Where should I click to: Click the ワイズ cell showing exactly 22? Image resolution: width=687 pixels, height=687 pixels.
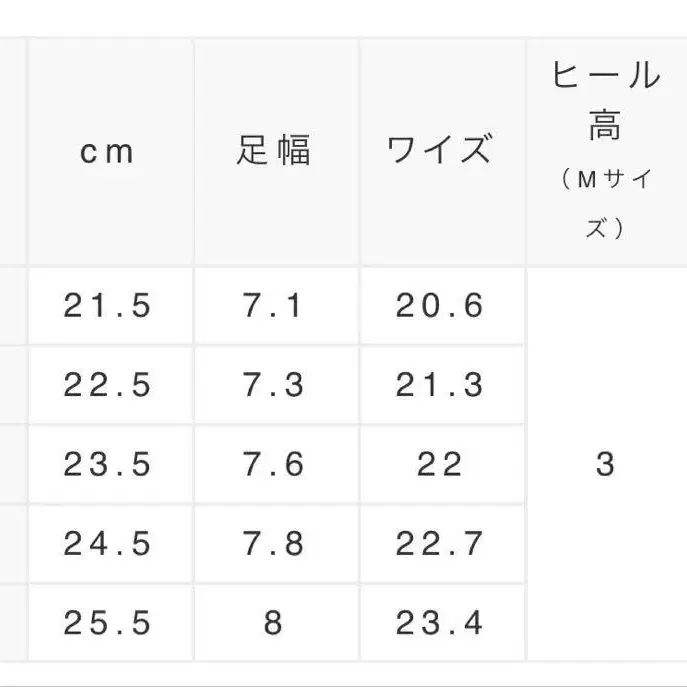click(440, 465)
